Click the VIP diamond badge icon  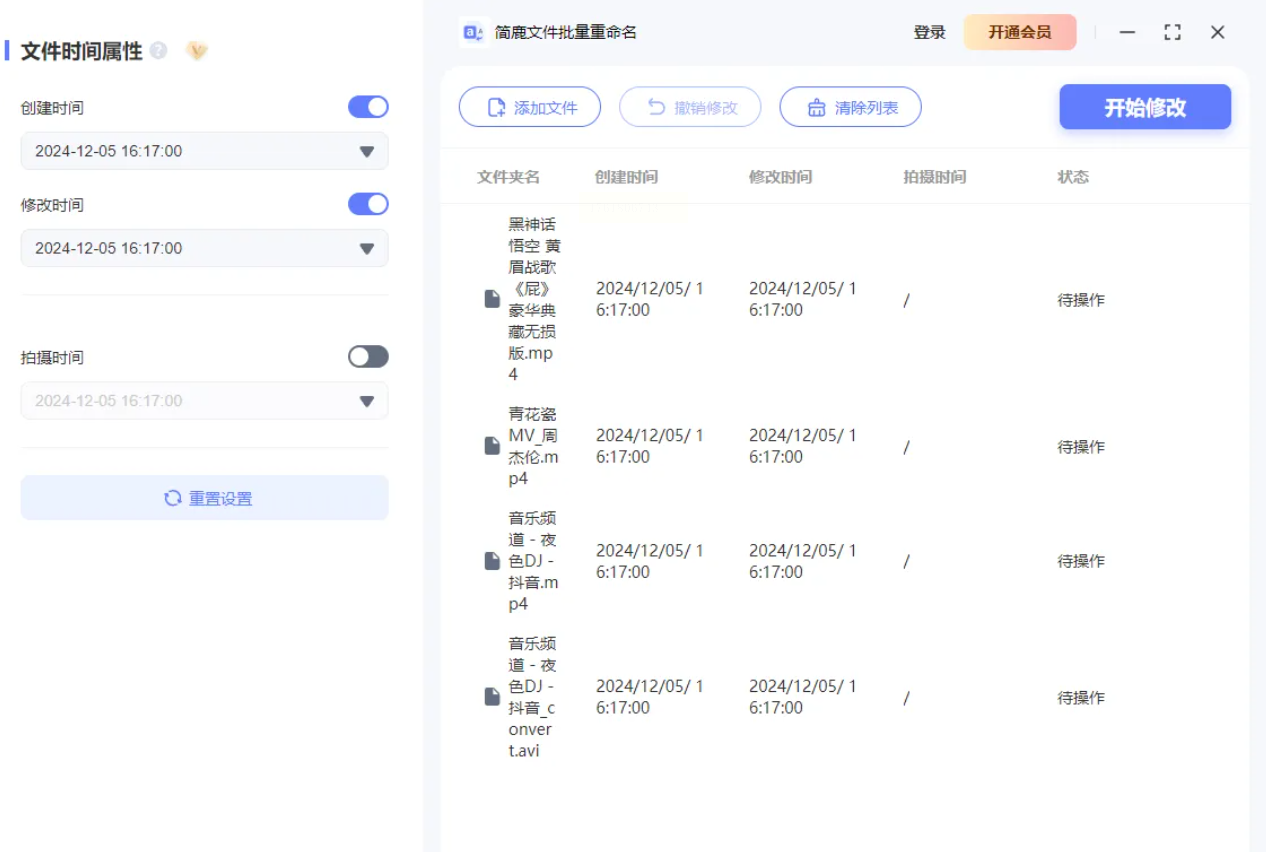tap(197, 51)
